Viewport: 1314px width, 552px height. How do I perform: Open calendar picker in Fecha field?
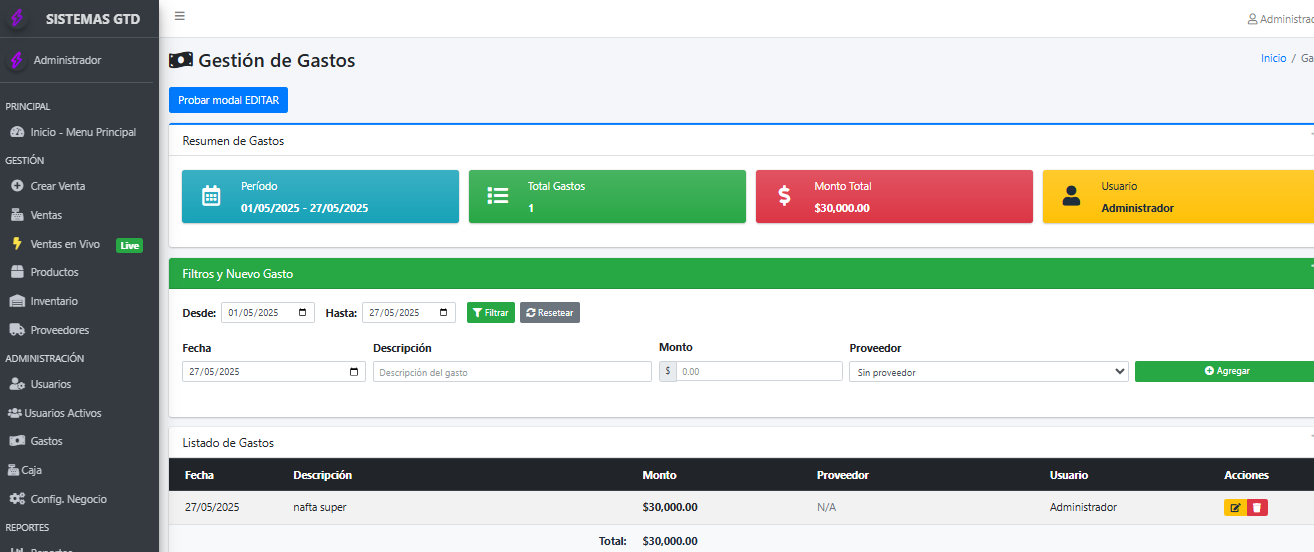click(354, 372)
